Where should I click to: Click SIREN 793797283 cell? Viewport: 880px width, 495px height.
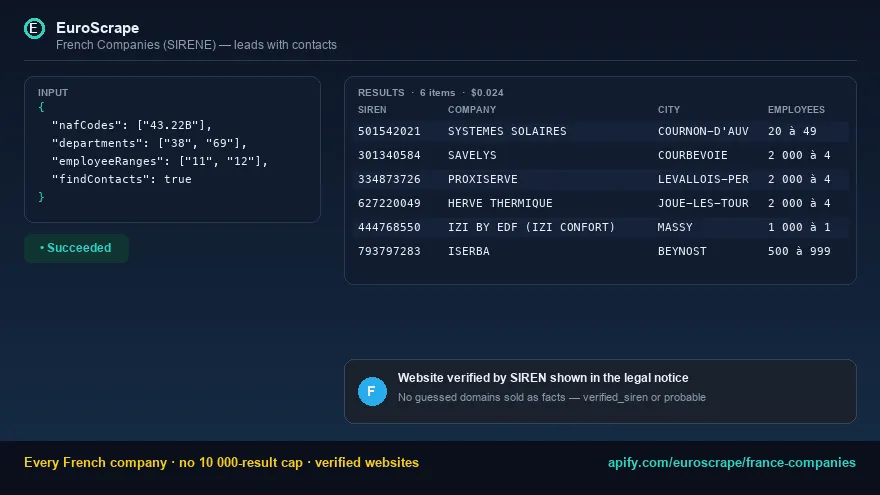click(389, 251)
